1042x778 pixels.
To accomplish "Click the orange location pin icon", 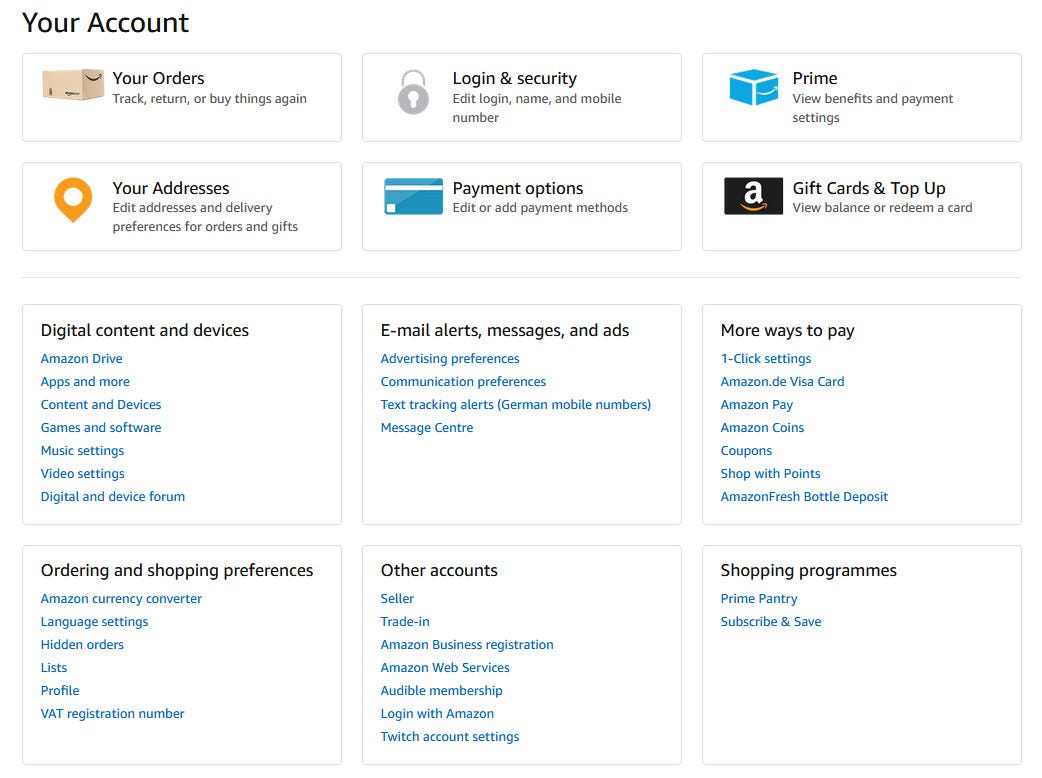I will (73, 199).
